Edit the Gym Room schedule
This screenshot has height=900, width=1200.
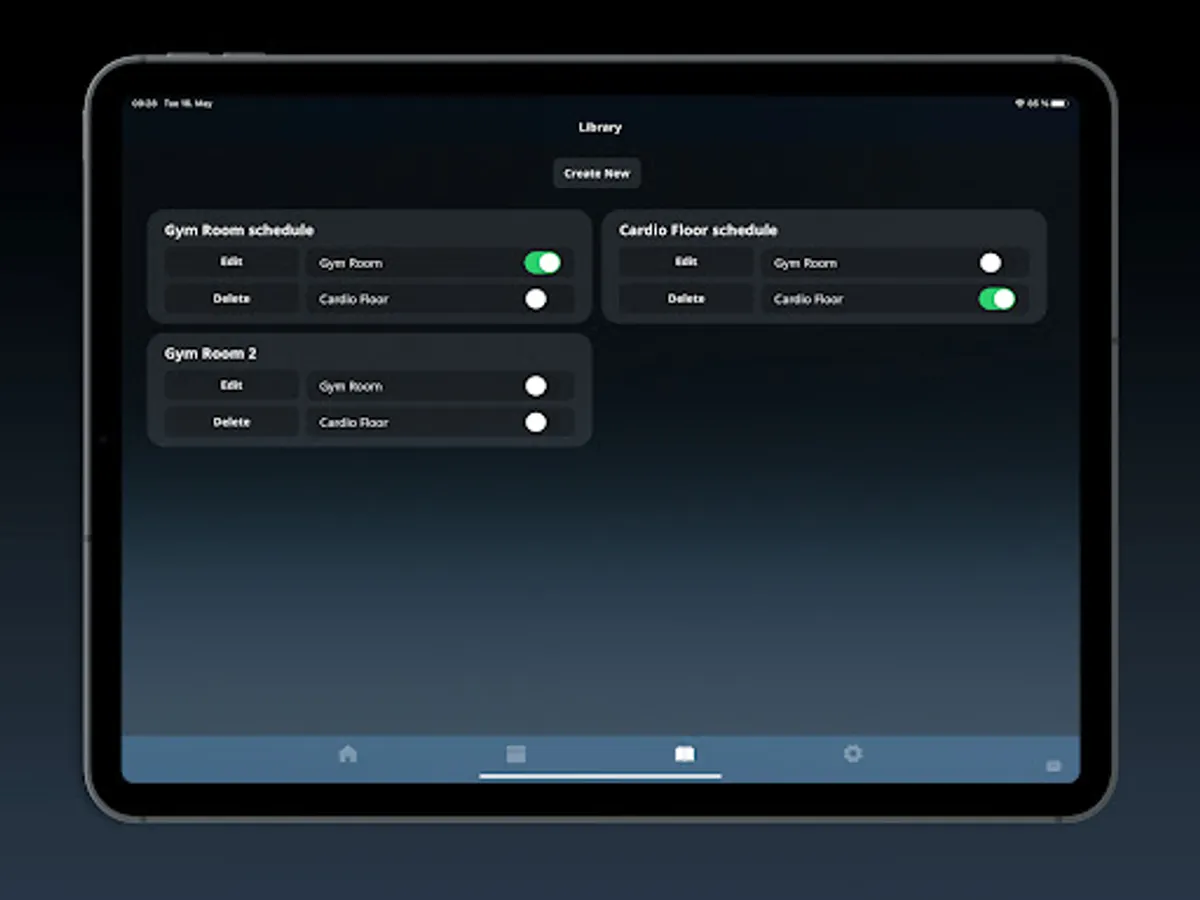(231, 262)
